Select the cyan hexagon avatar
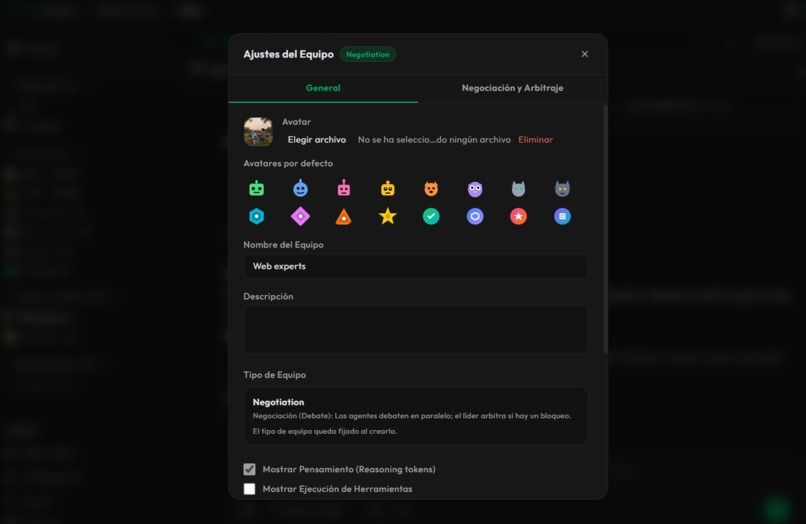The image size is (806, 524). coord(257,216)
